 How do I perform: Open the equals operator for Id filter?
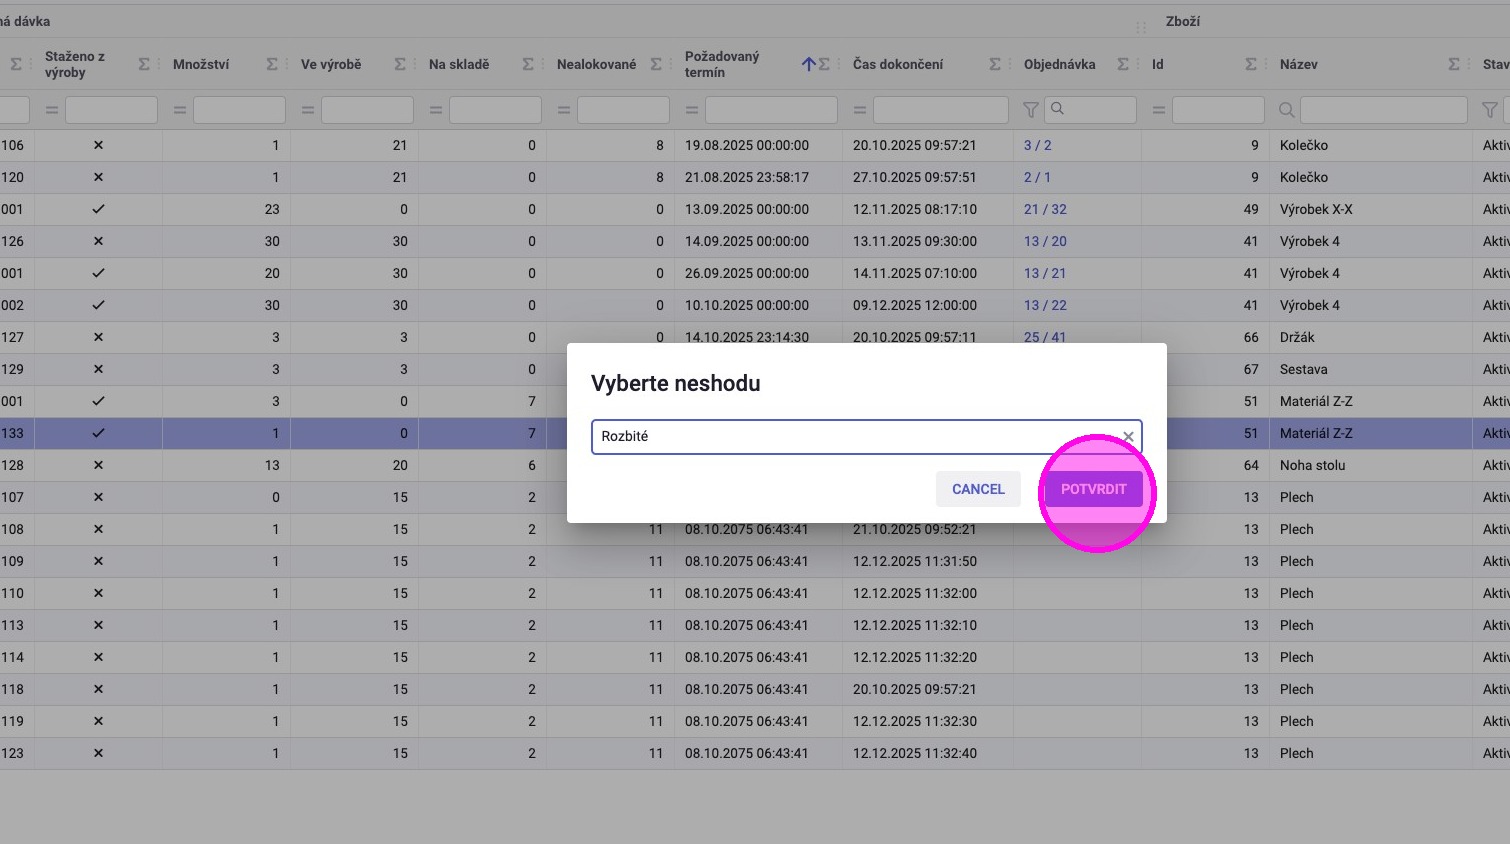pos(1159,110)
